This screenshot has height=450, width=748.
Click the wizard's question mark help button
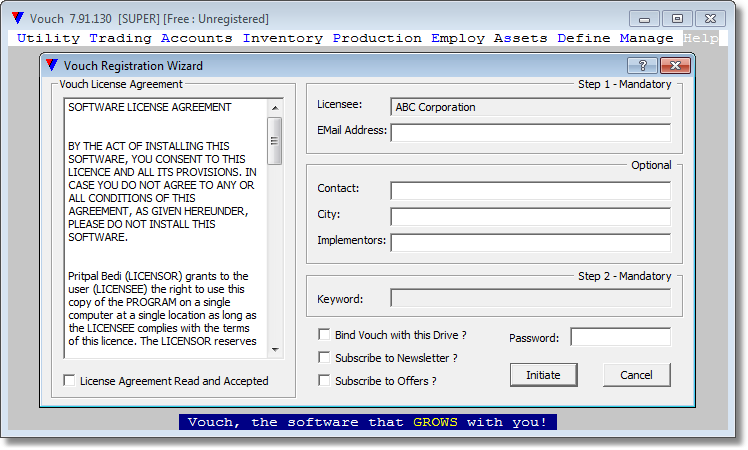pos(643,65)
